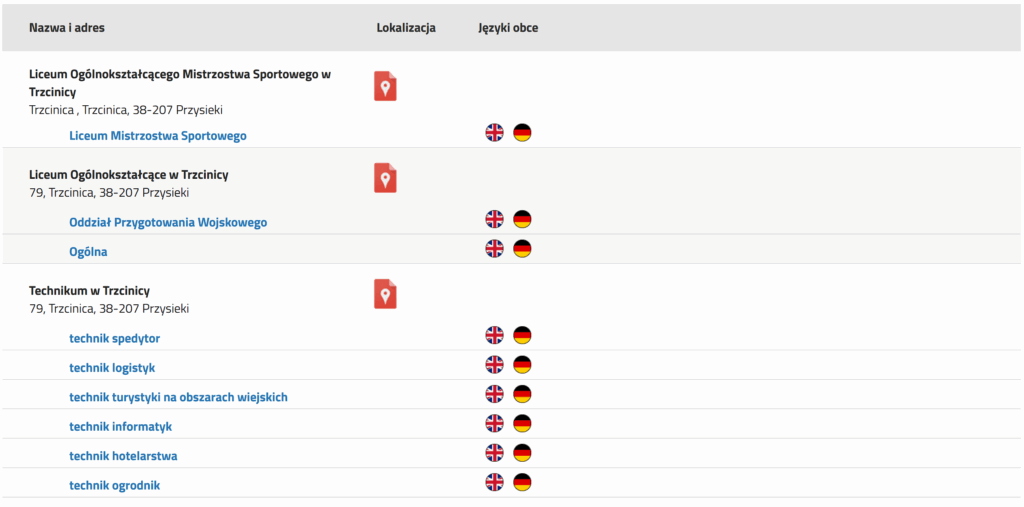Image resolution: width=1024 pixels, height=507 pixels.
Task: Click the Języki obce column header
Action: tap(508, 28)
